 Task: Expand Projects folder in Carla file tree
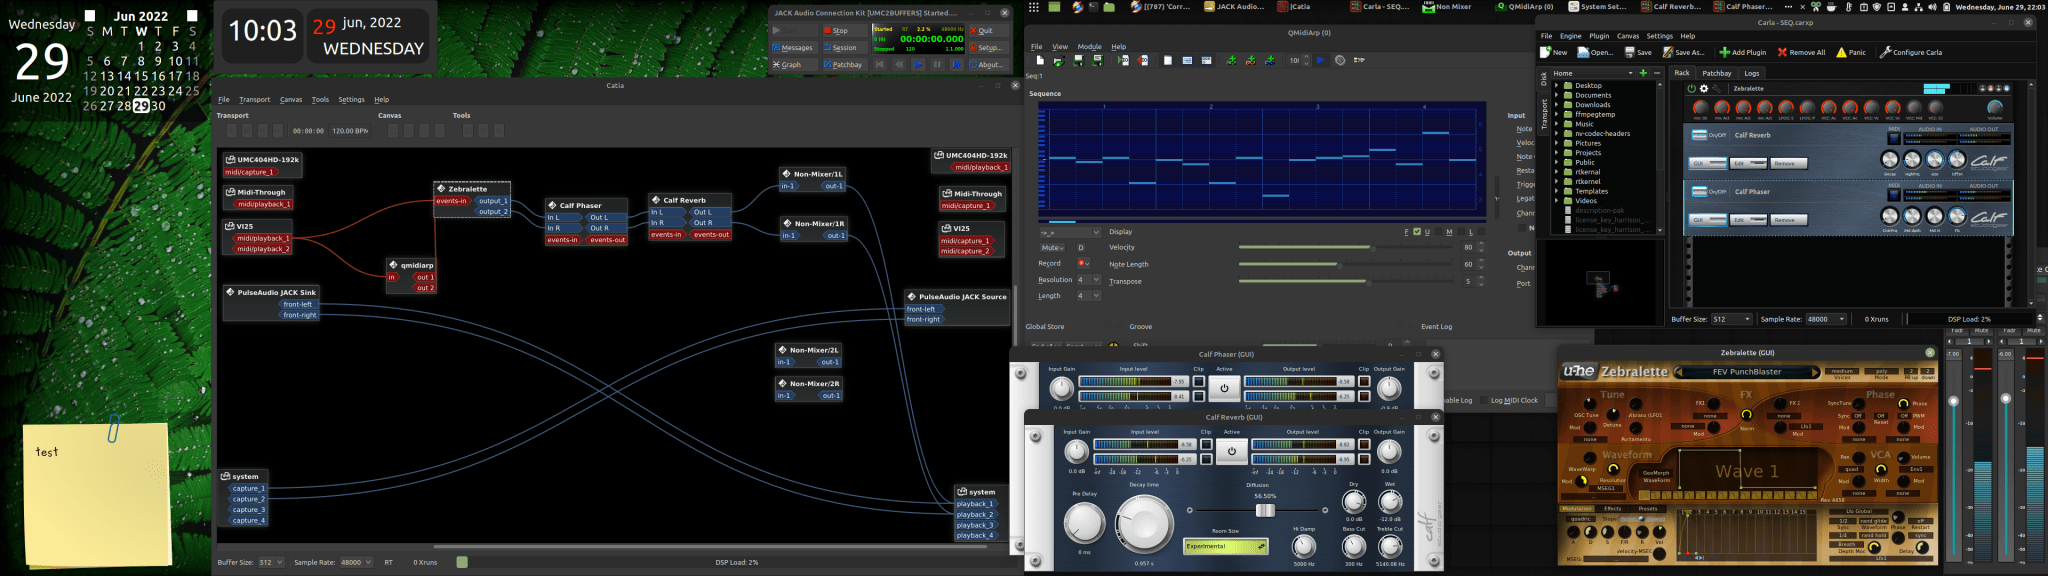pos(1556,153)
